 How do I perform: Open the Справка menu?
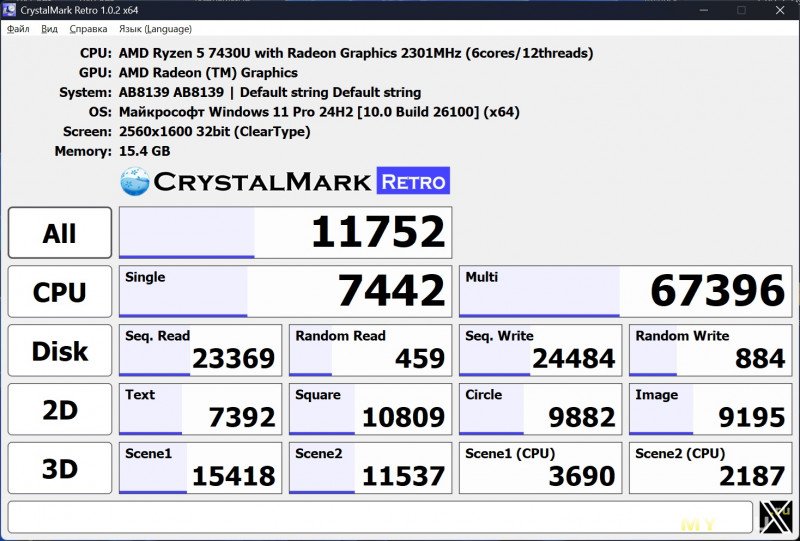coord(88,29)
